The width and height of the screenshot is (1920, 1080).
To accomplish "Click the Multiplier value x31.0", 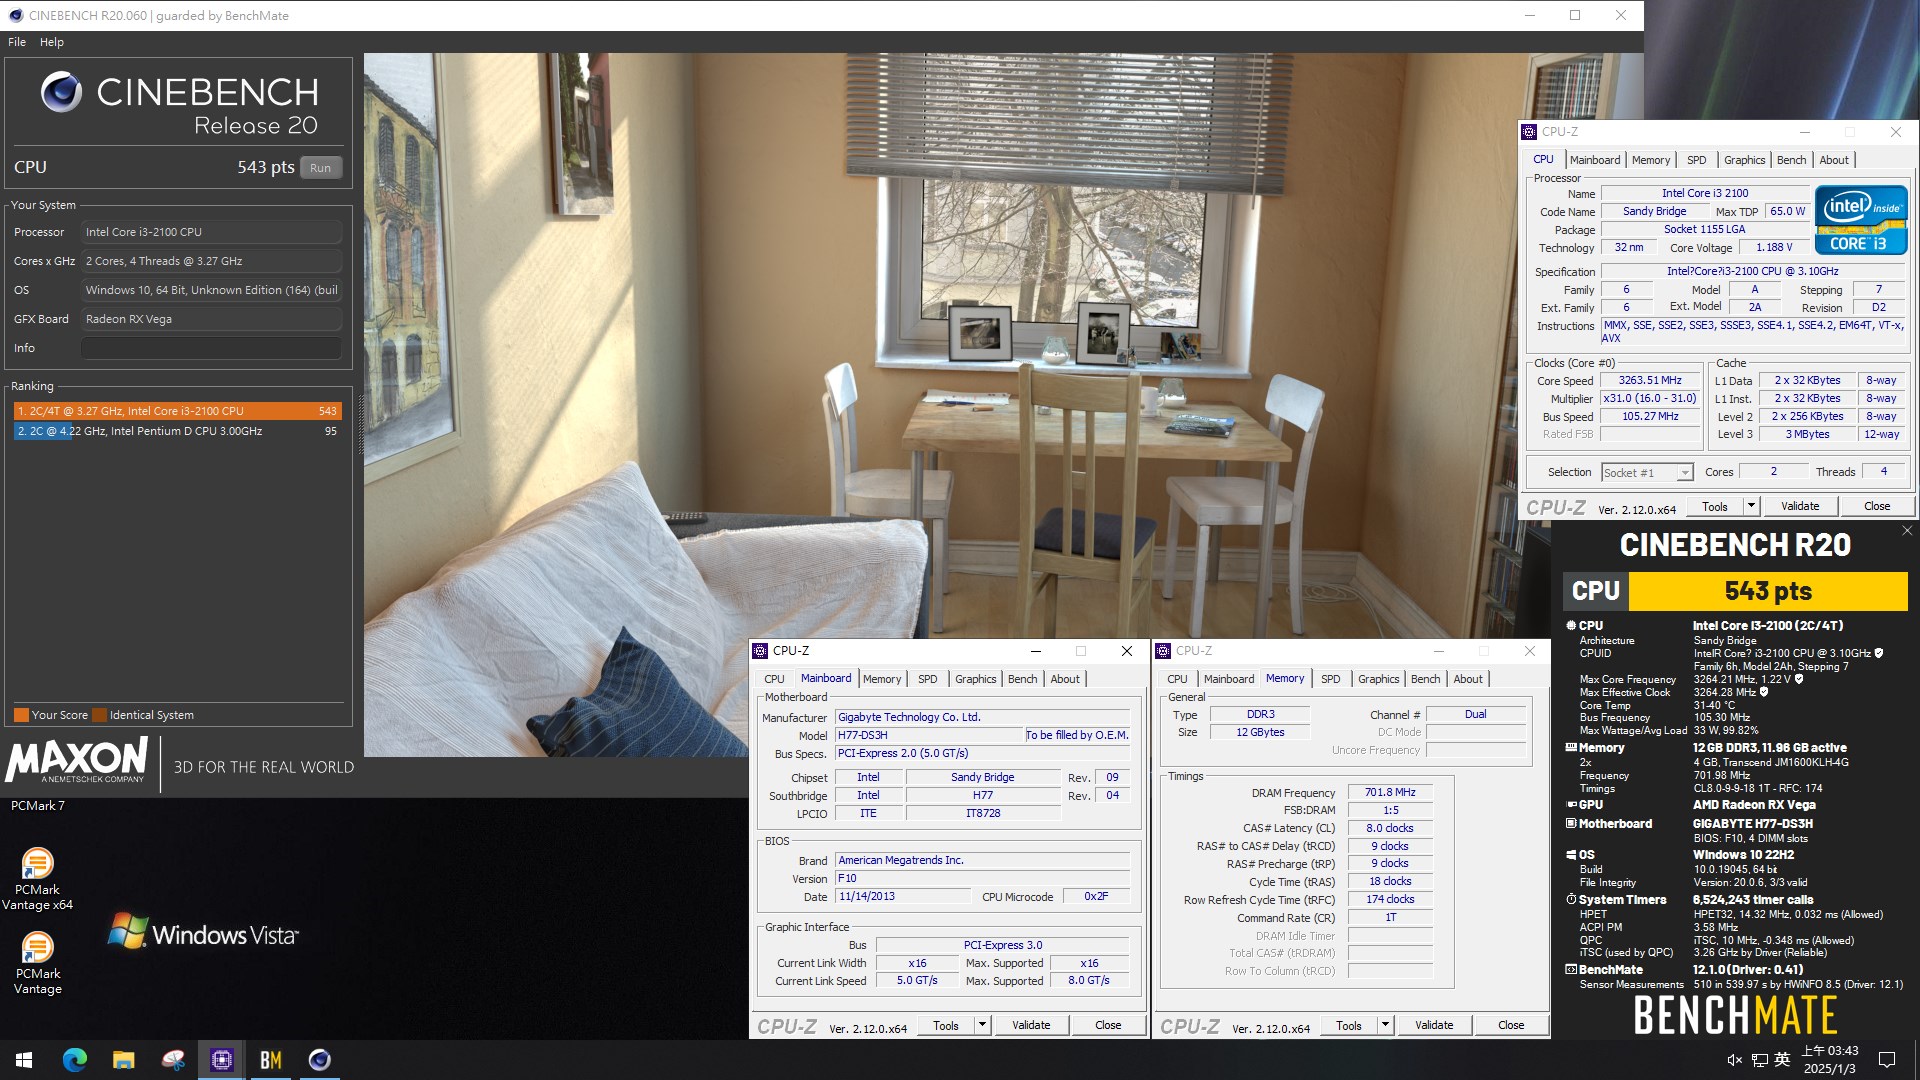I will [x=1650, y=398].
